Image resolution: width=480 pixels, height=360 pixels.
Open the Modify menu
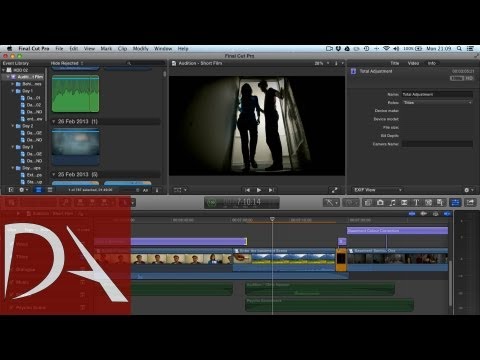click(x=140, y=49)
